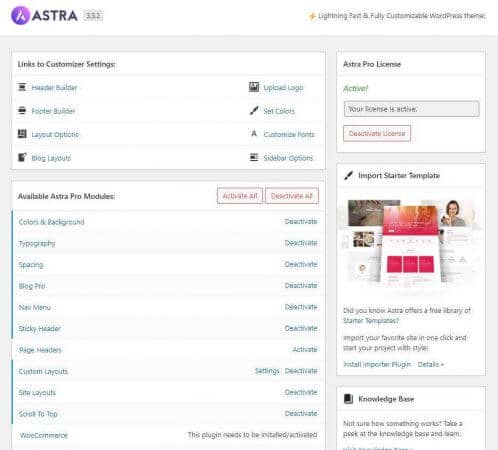Viewport: 498px width, 450px height.
Task: Click the Activate All button
Action: tap(240, 196)
